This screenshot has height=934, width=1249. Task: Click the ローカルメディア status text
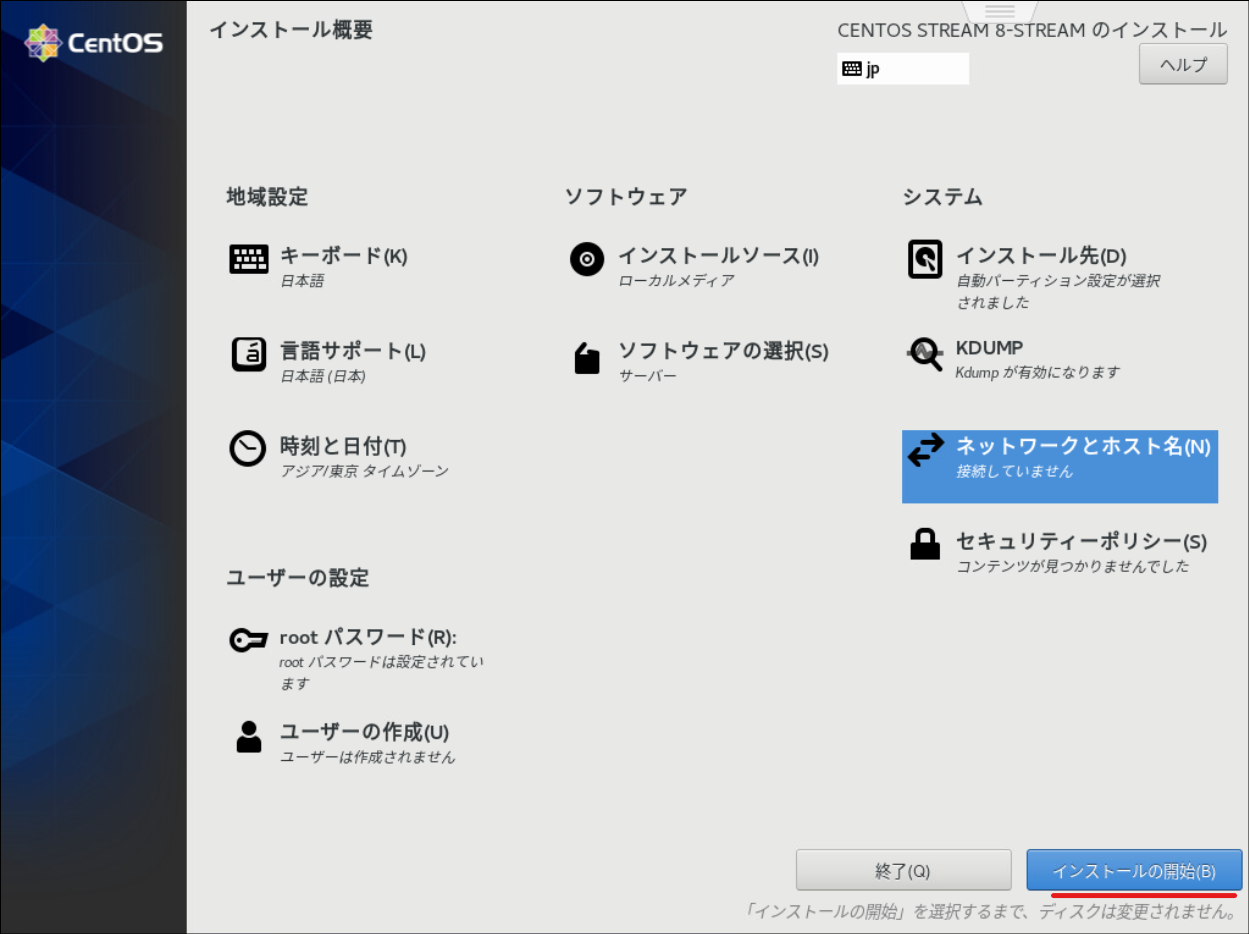pos(676,281)
